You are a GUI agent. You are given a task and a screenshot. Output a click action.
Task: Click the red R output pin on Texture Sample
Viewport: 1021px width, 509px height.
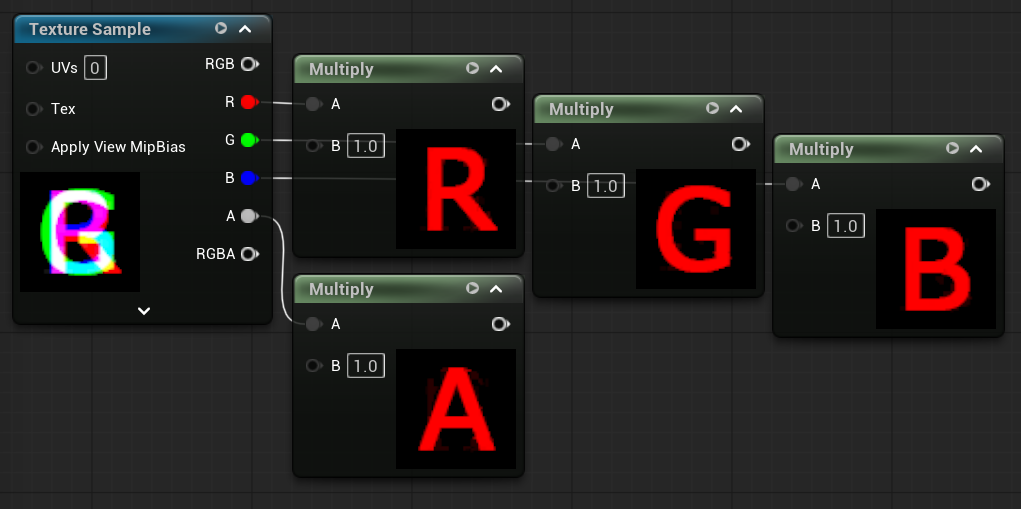coord(248,102)
